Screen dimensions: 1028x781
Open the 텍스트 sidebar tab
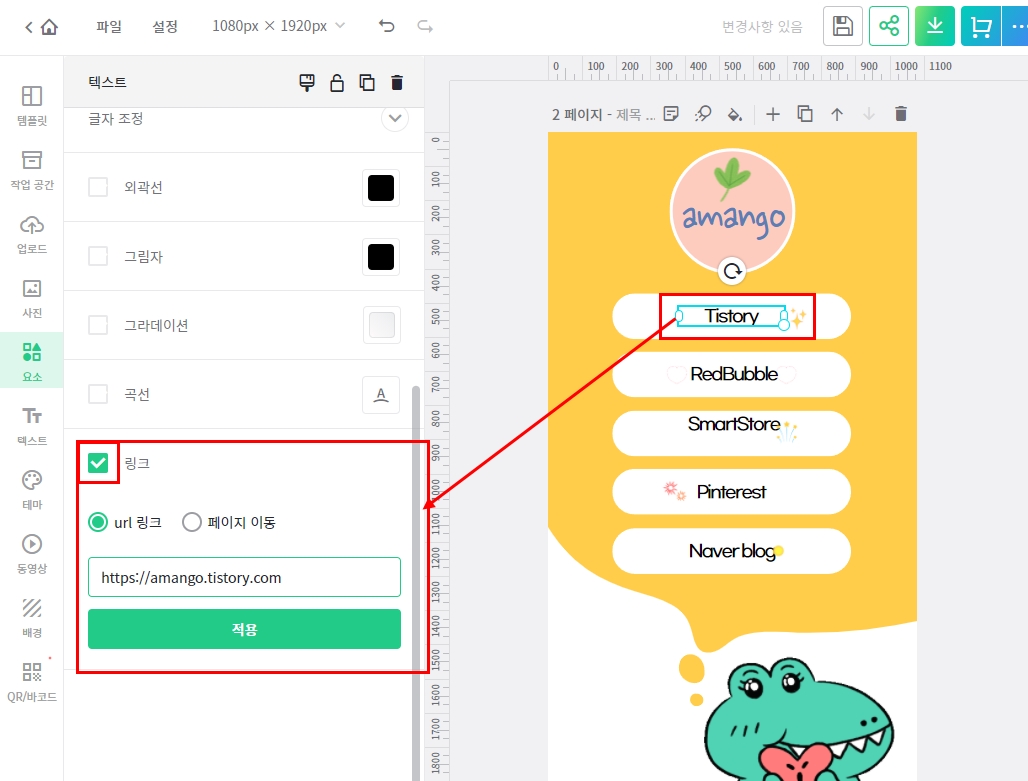[x=31, y=426]
